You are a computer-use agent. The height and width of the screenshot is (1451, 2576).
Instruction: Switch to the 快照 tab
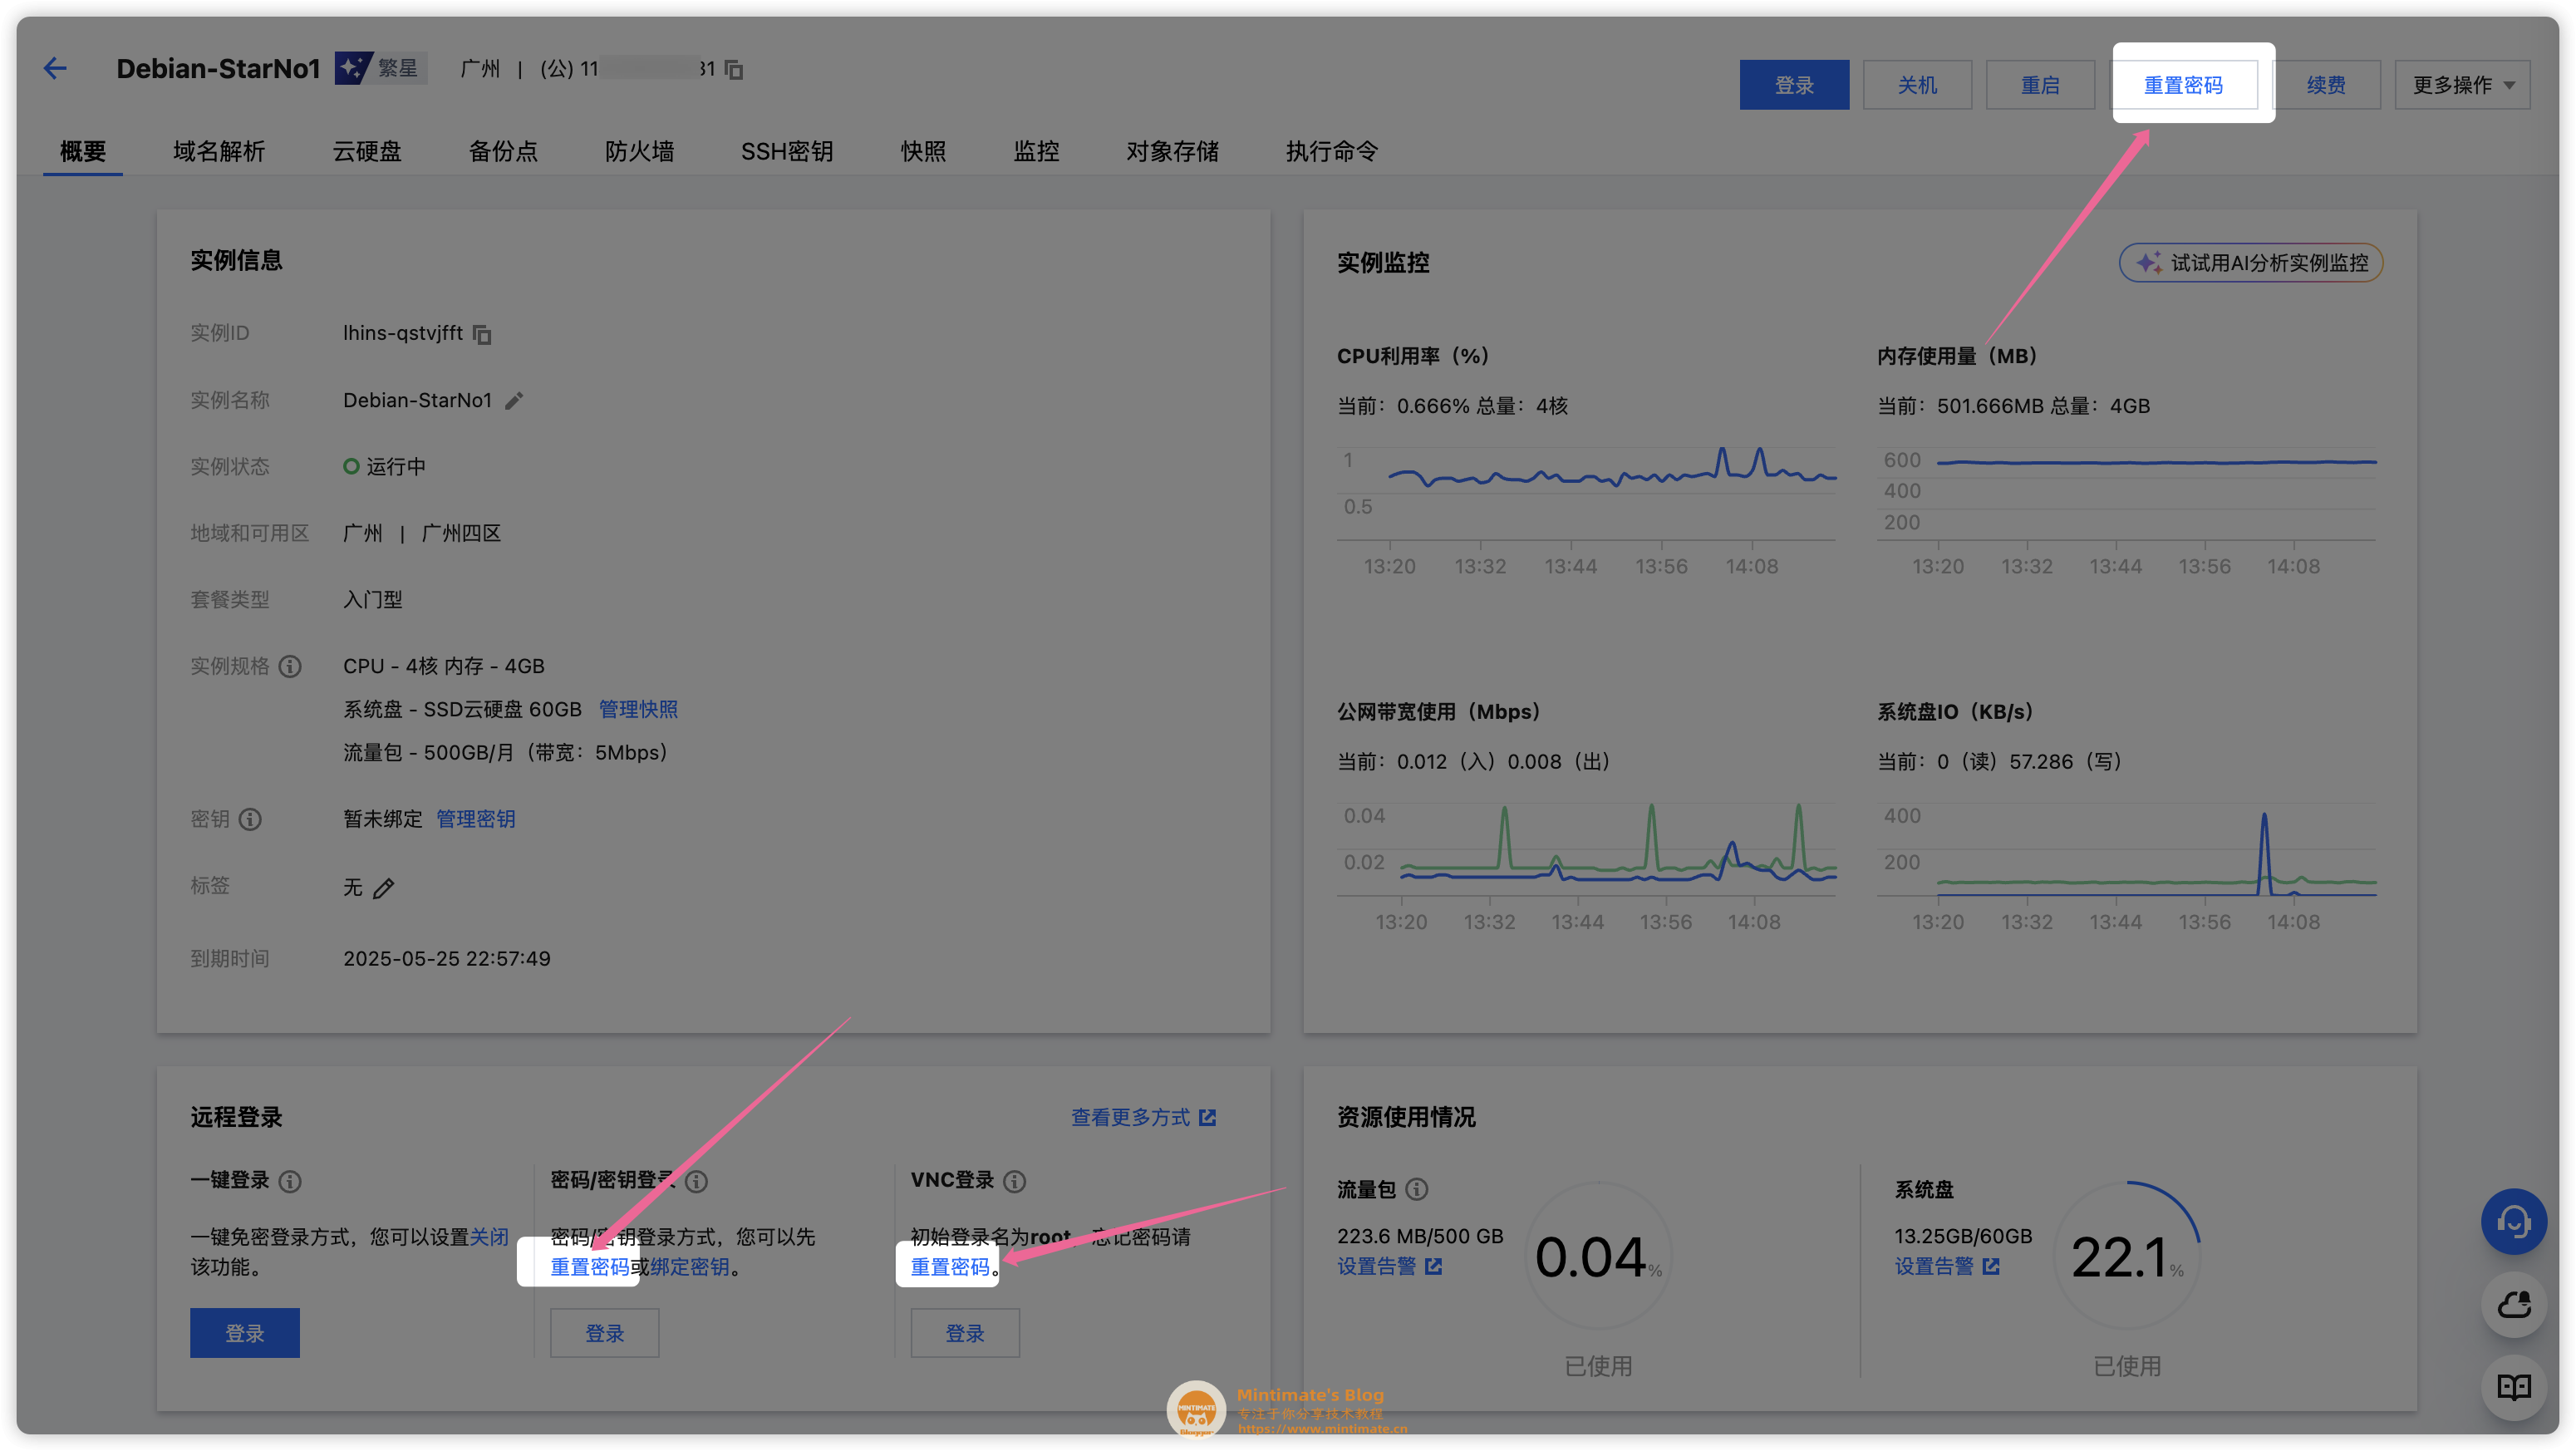point(923,152)
